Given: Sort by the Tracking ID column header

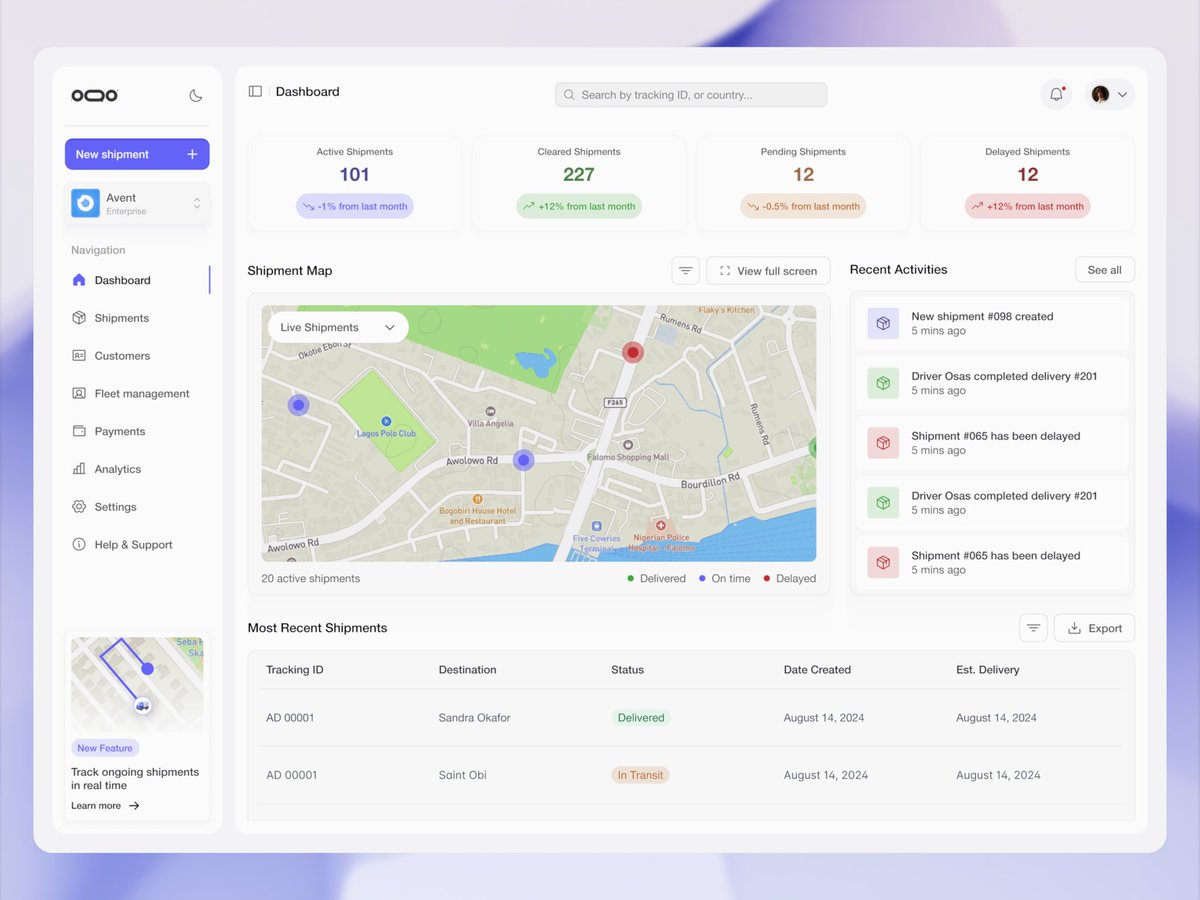Looking at the screenshot, I should (x=295, y=670).
